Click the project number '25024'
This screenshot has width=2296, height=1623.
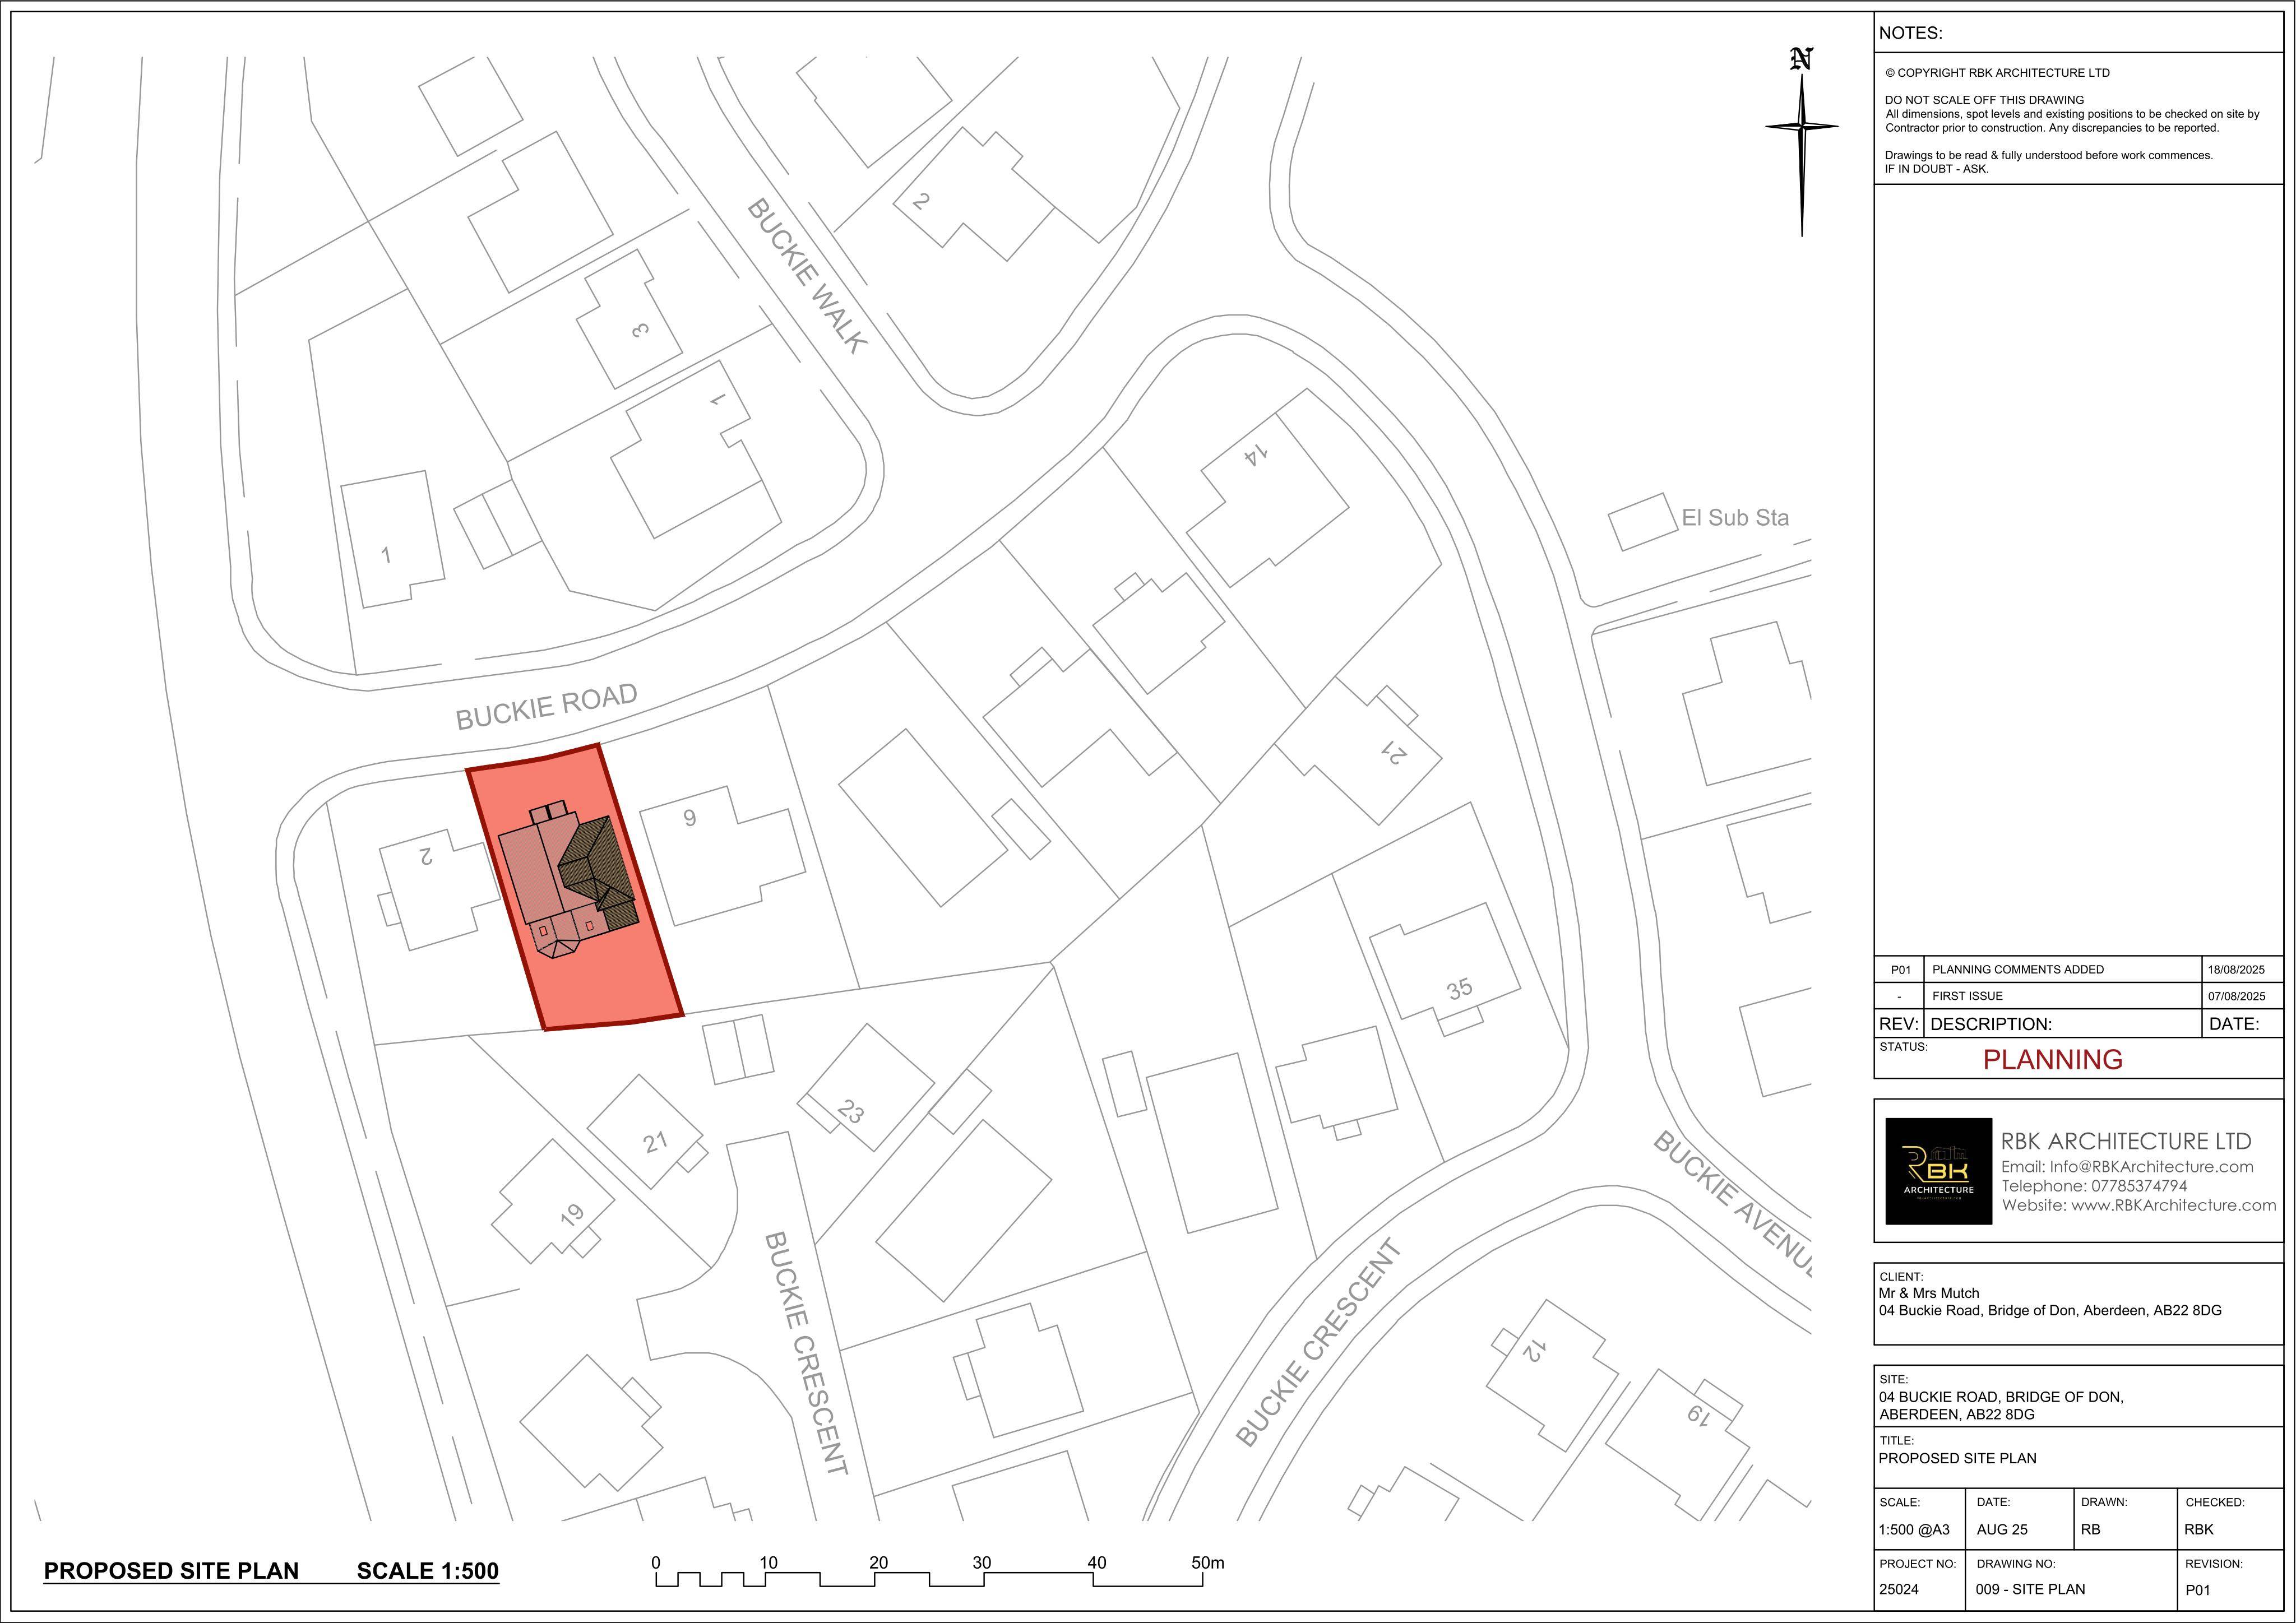tap(1899, 1589)
